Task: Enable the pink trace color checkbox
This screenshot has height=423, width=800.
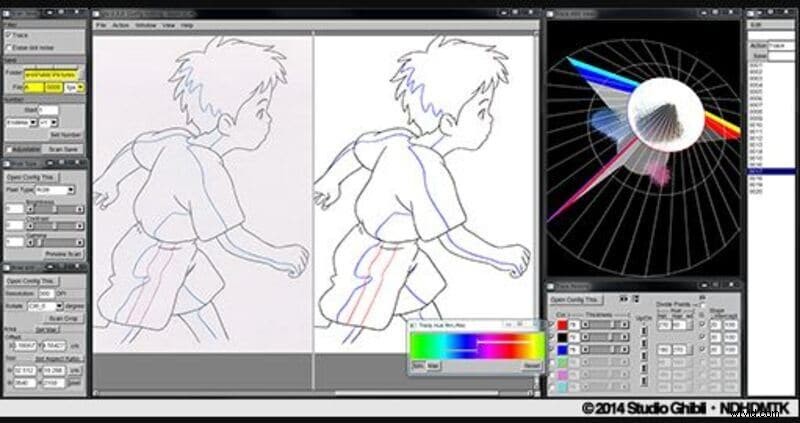Action: pos(551,375)
